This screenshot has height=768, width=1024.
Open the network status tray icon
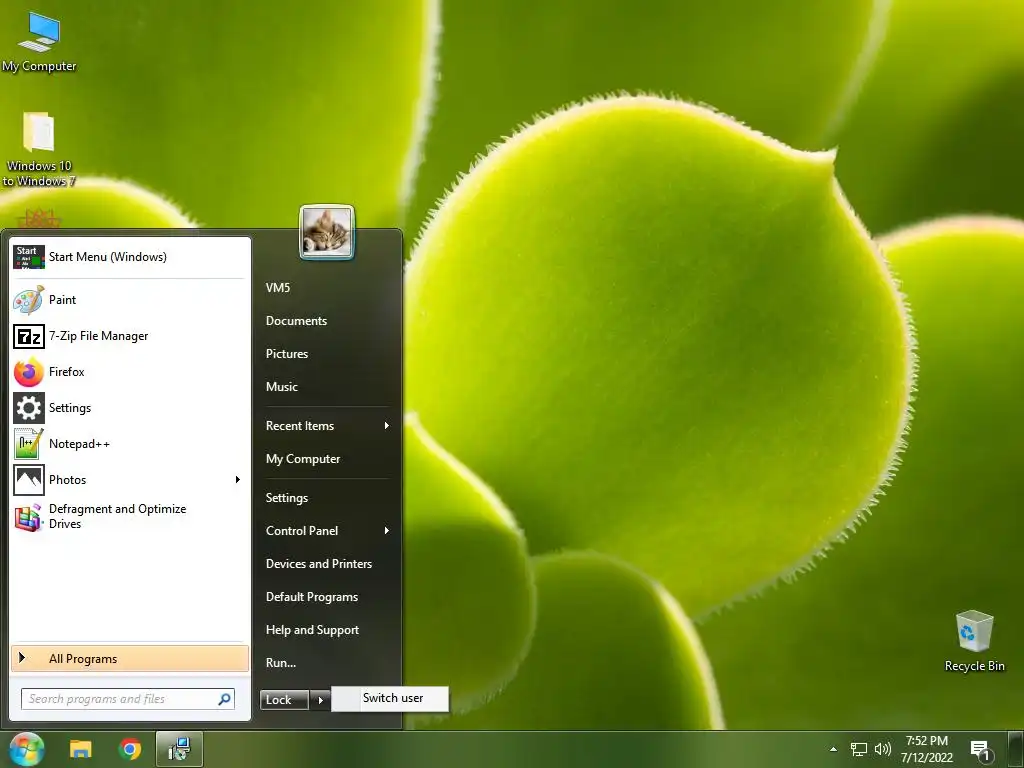(x=858, y=749)
